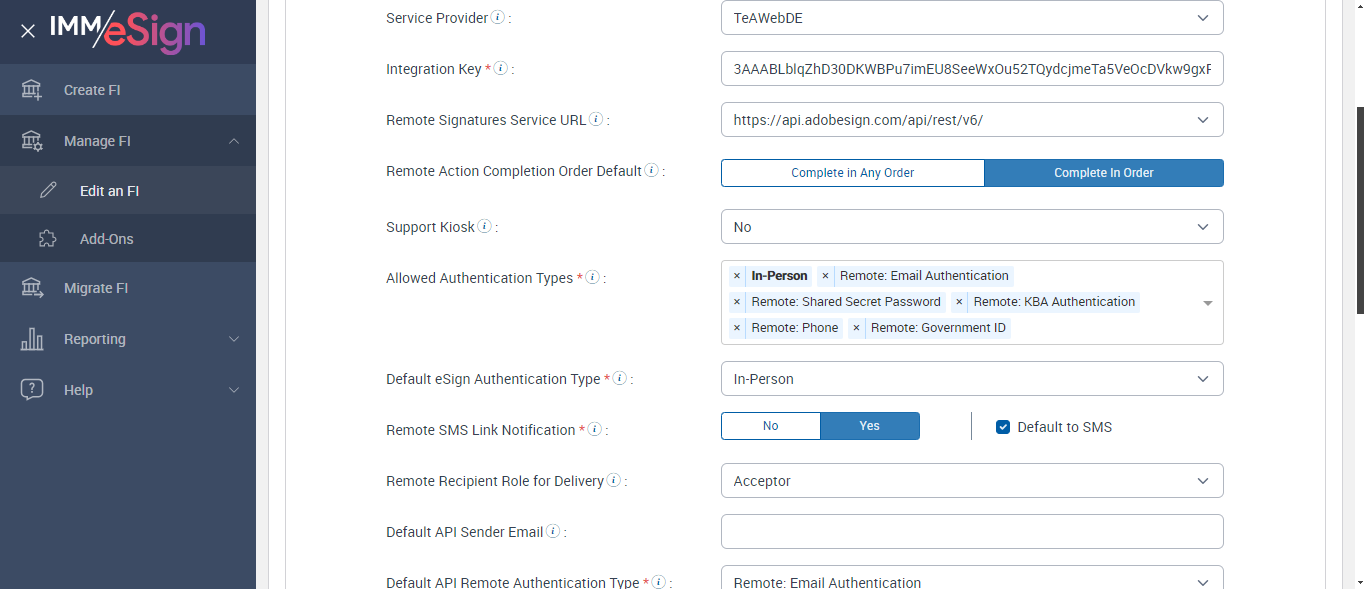Screen dimensions: 1366x589
Task: Click the Edit an FI pencil icon
Action: 47,190
